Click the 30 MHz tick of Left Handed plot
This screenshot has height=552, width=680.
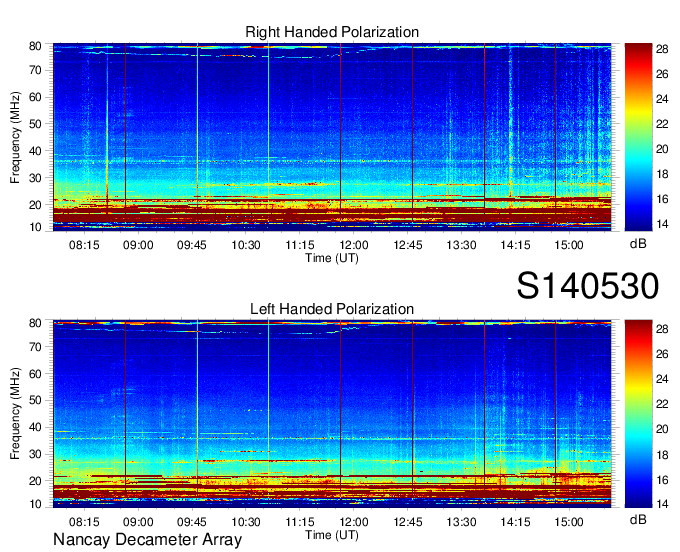click(35, 454)
